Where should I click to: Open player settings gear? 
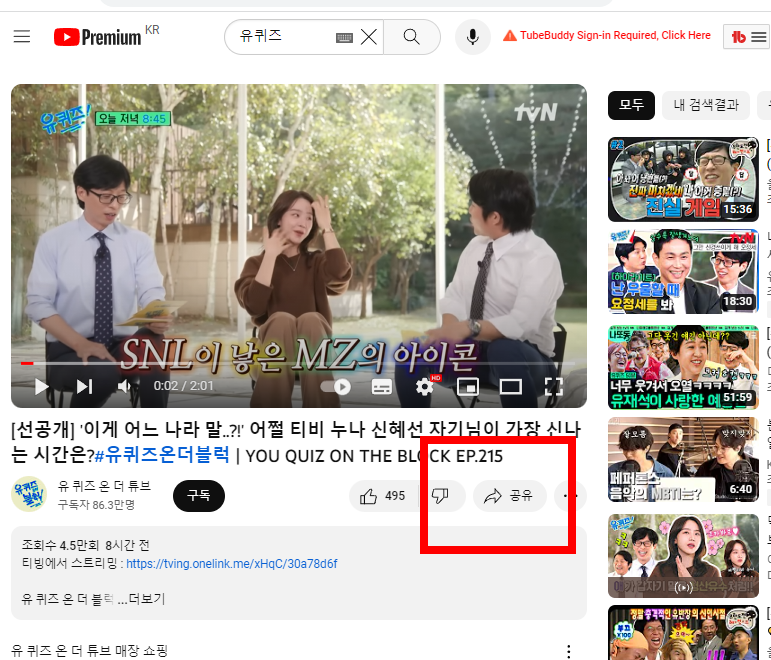click(x=425, y=387)
